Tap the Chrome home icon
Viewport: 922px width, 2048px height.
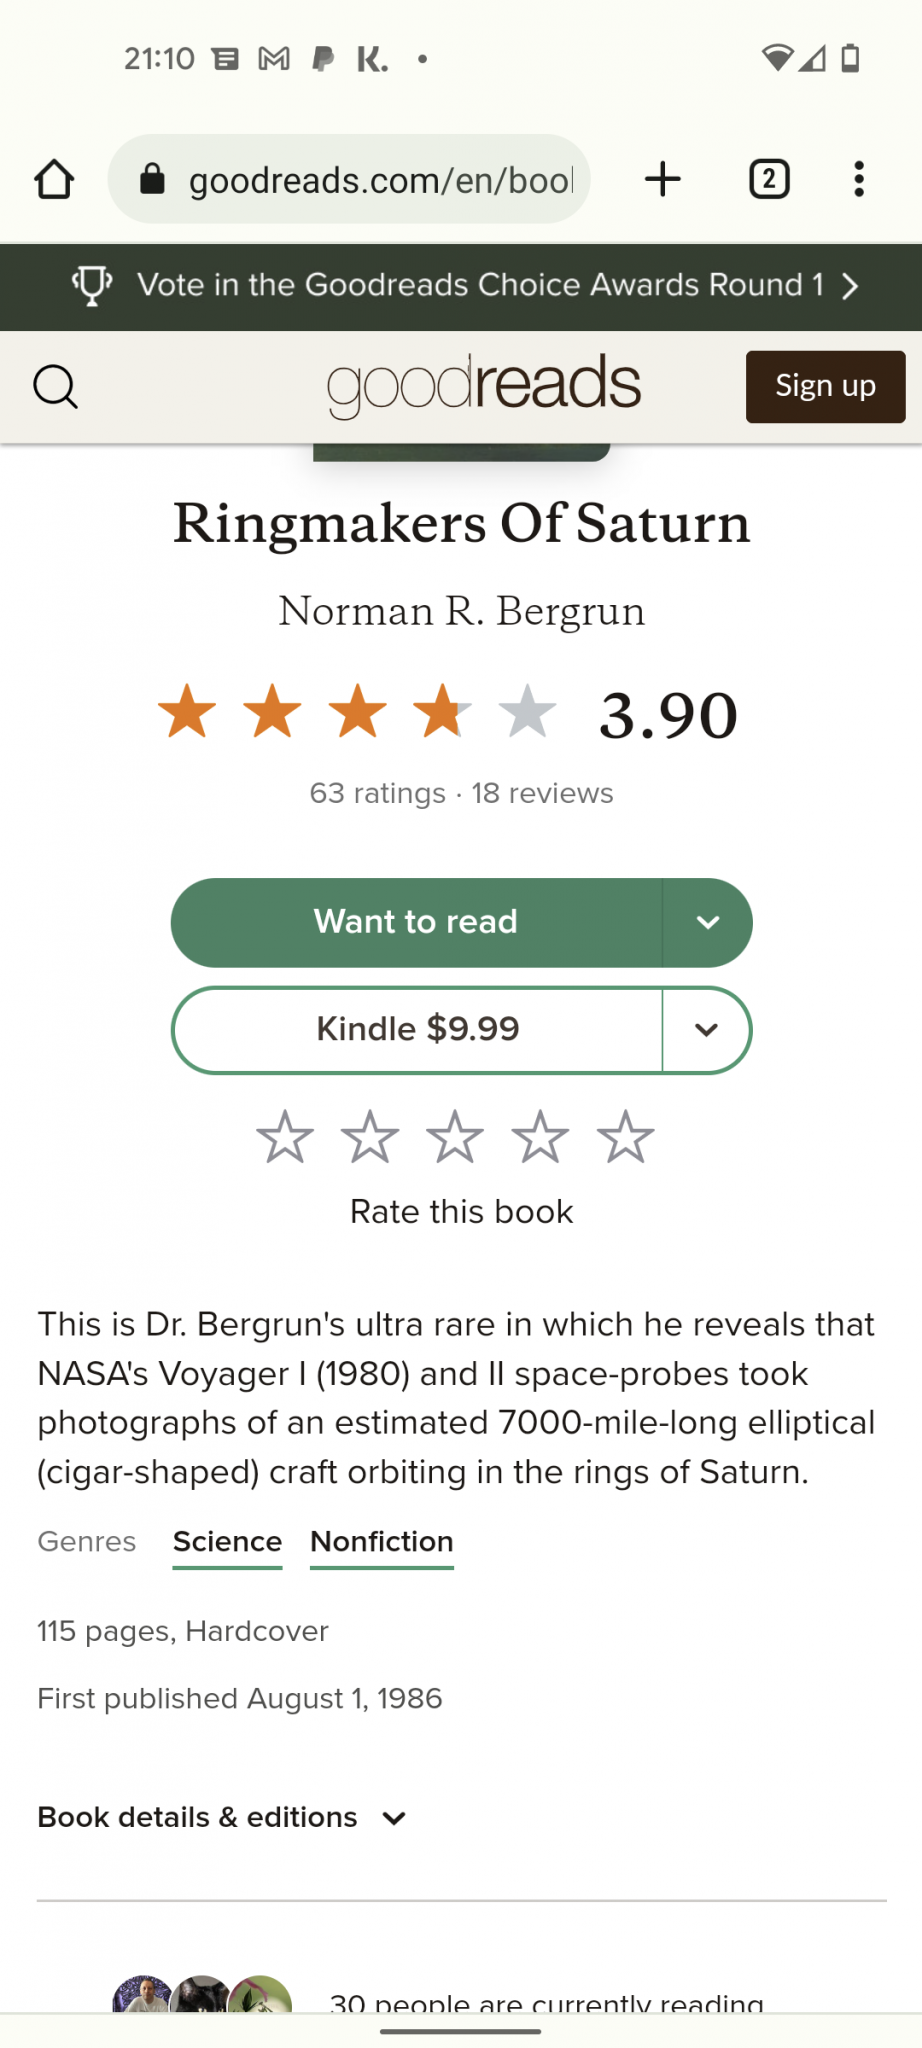click(54, 180)
